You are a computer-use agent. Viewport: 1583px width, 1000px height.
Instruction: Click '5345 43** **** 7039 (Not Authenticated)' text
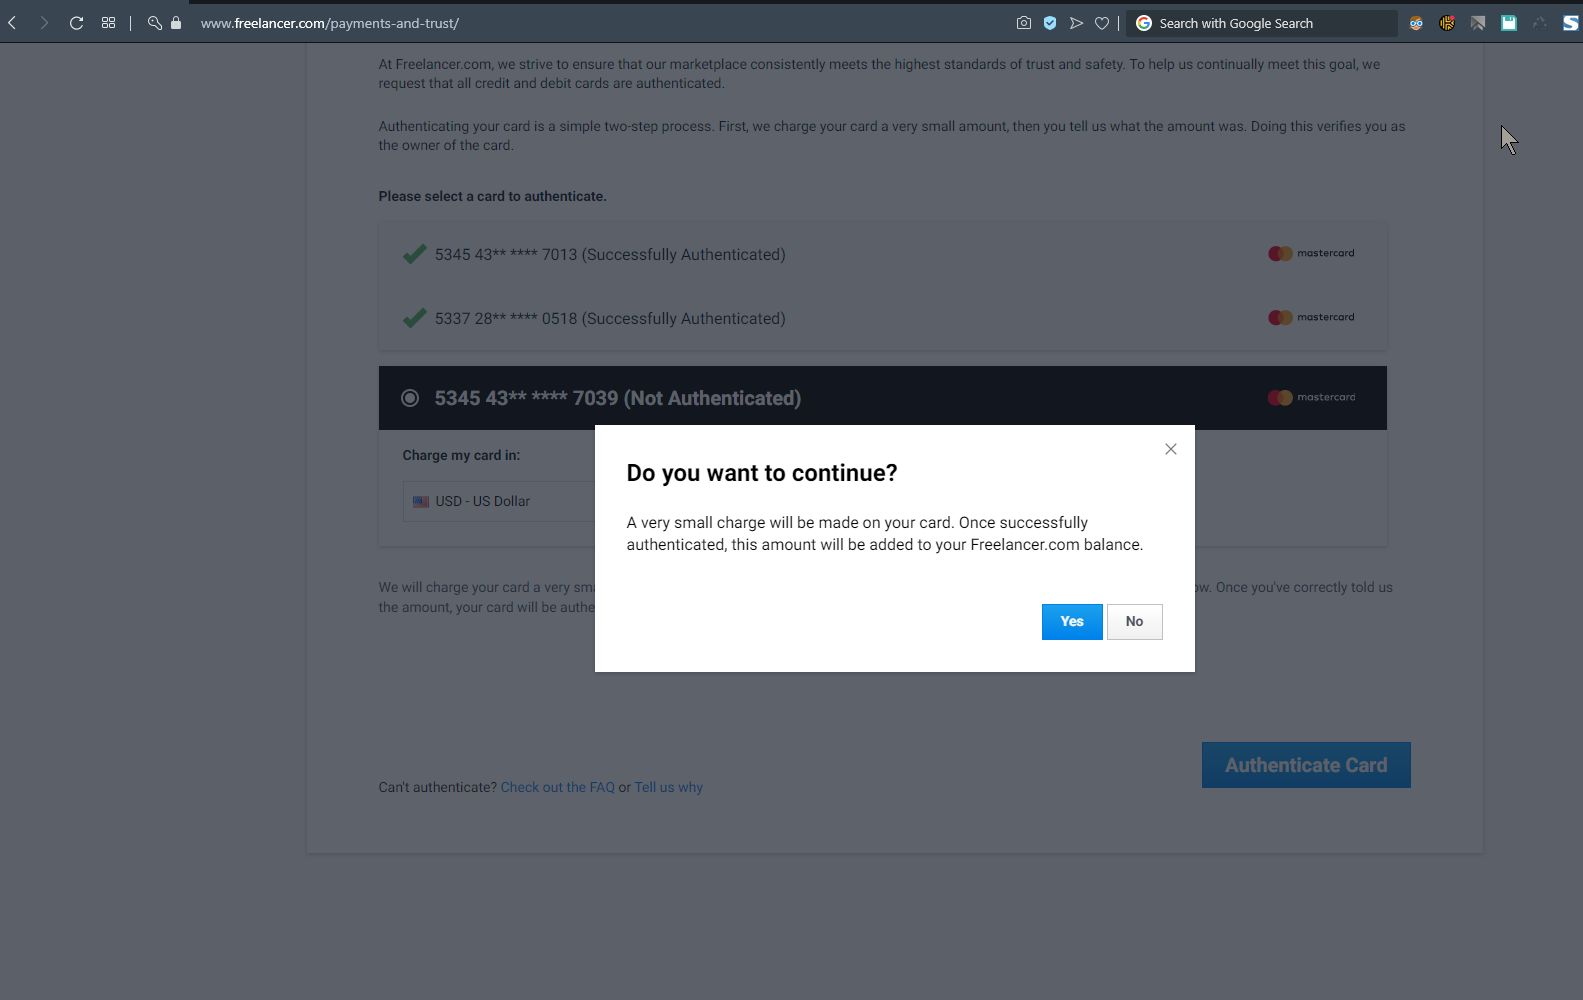(618, 398)
